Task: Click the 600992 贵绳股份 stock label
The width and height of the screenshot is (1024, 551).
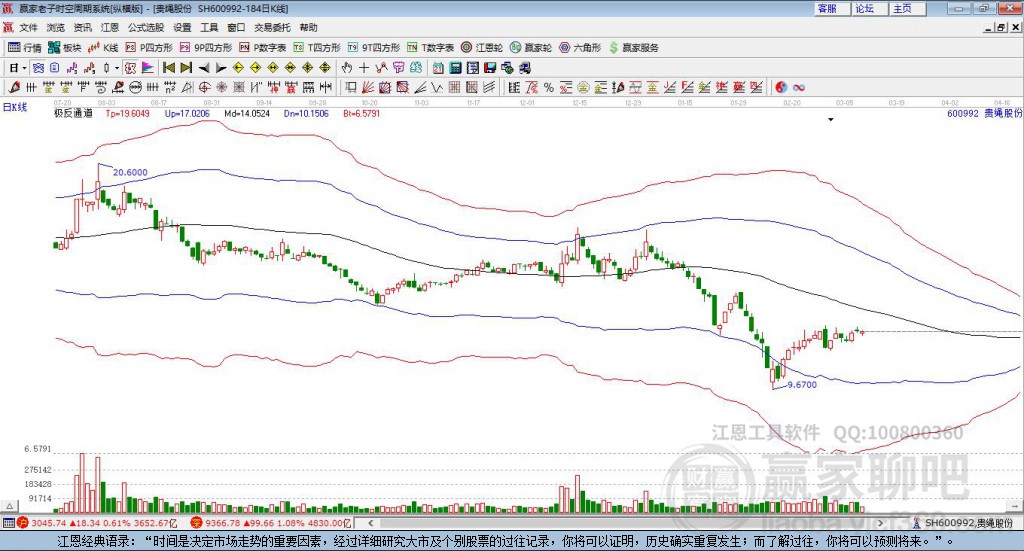Action: [x=984, y=114]
